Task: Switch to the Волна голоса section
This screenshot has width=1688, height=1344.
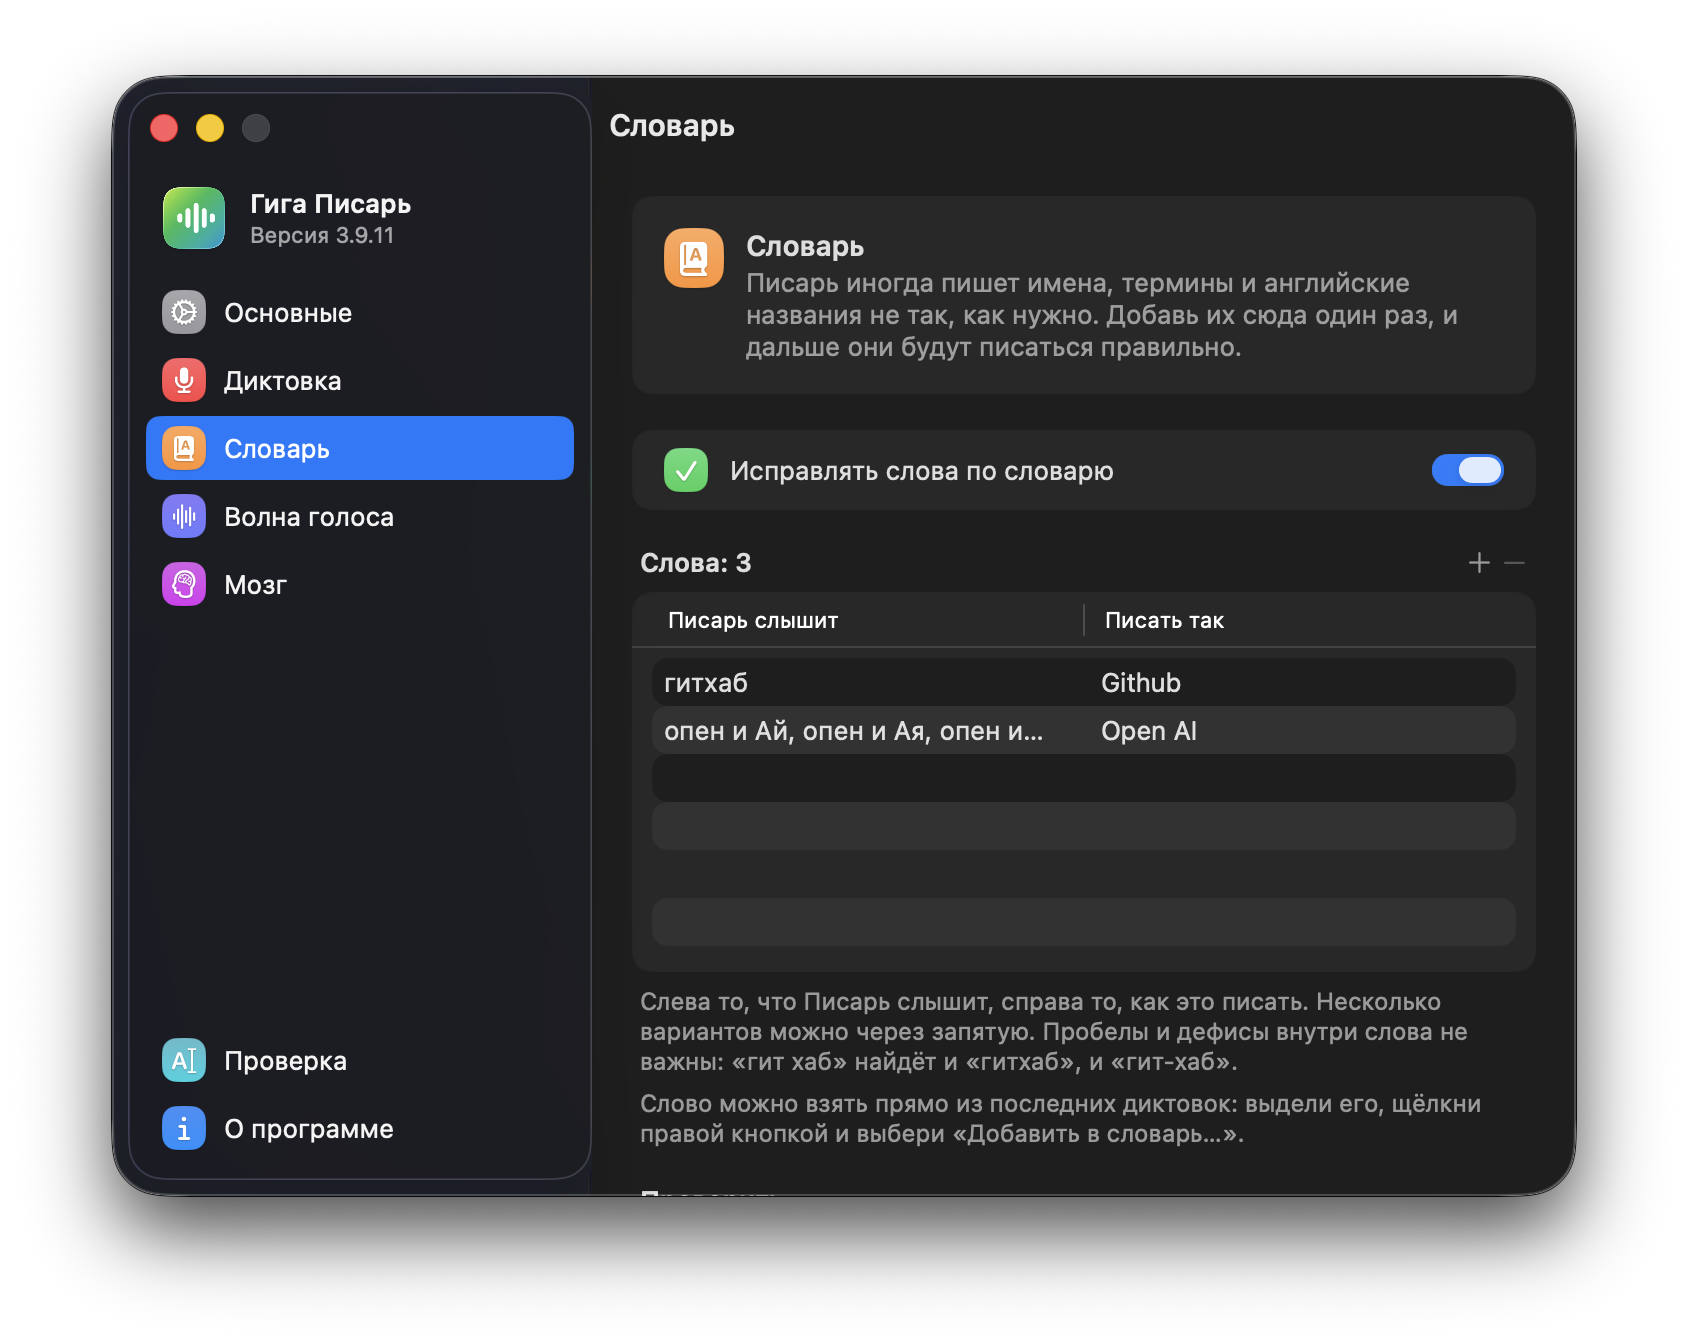Action: [360, 517]
